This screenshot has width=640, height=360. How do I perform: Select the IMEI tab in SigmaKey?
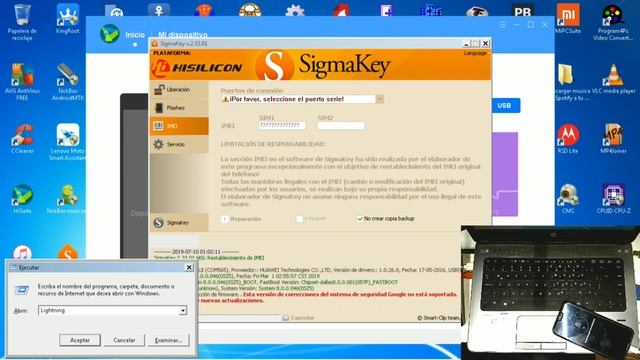click(179, 126)
